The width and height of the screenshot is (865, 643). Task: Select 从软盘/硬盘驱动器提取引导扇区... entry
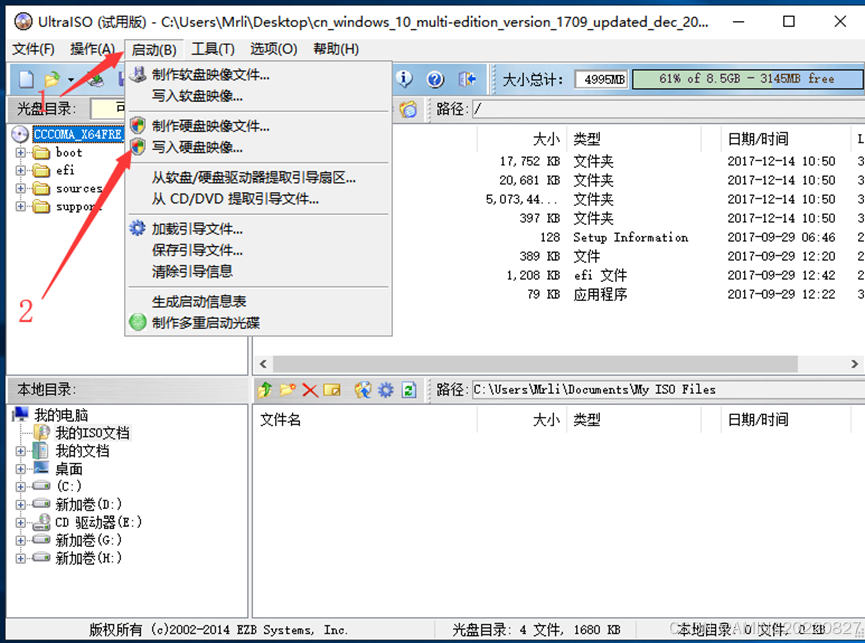[259, 177]
